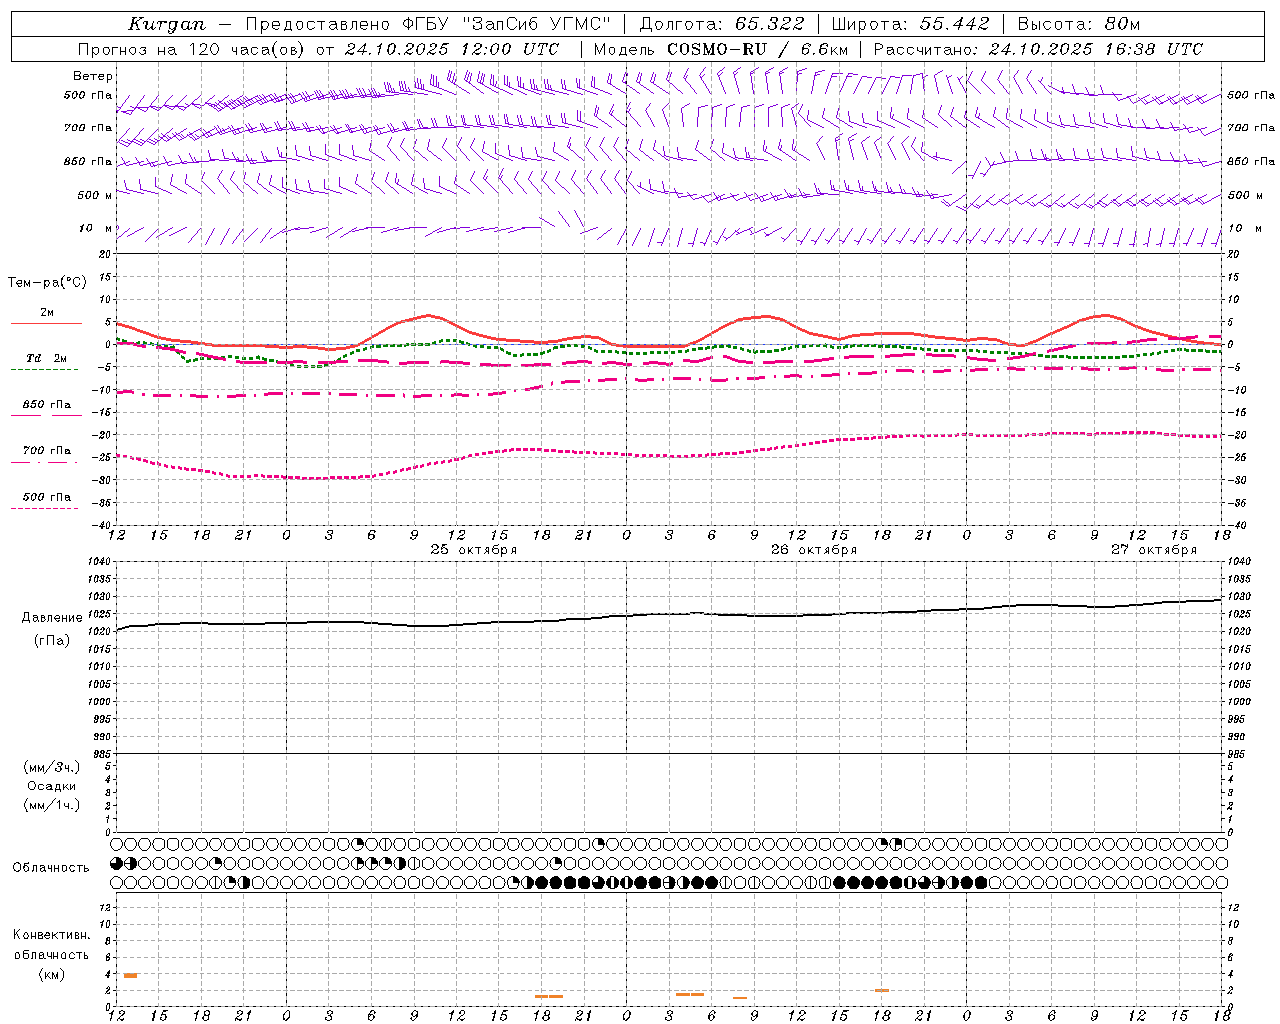Screen dimensions: 1280x1024
Task: Click the station name Kurgan in the header
Action: [166, 24]
